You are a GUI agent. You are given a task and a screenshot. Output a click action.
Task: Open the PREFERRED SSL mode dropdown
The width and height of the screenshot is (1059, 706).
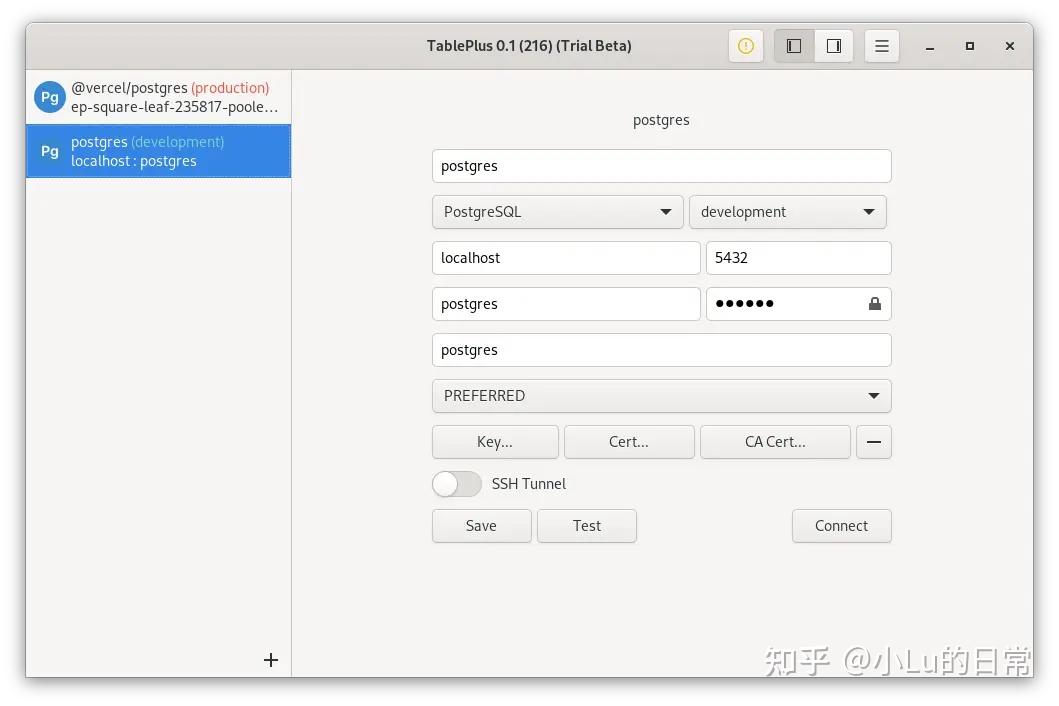pos(661,395)
